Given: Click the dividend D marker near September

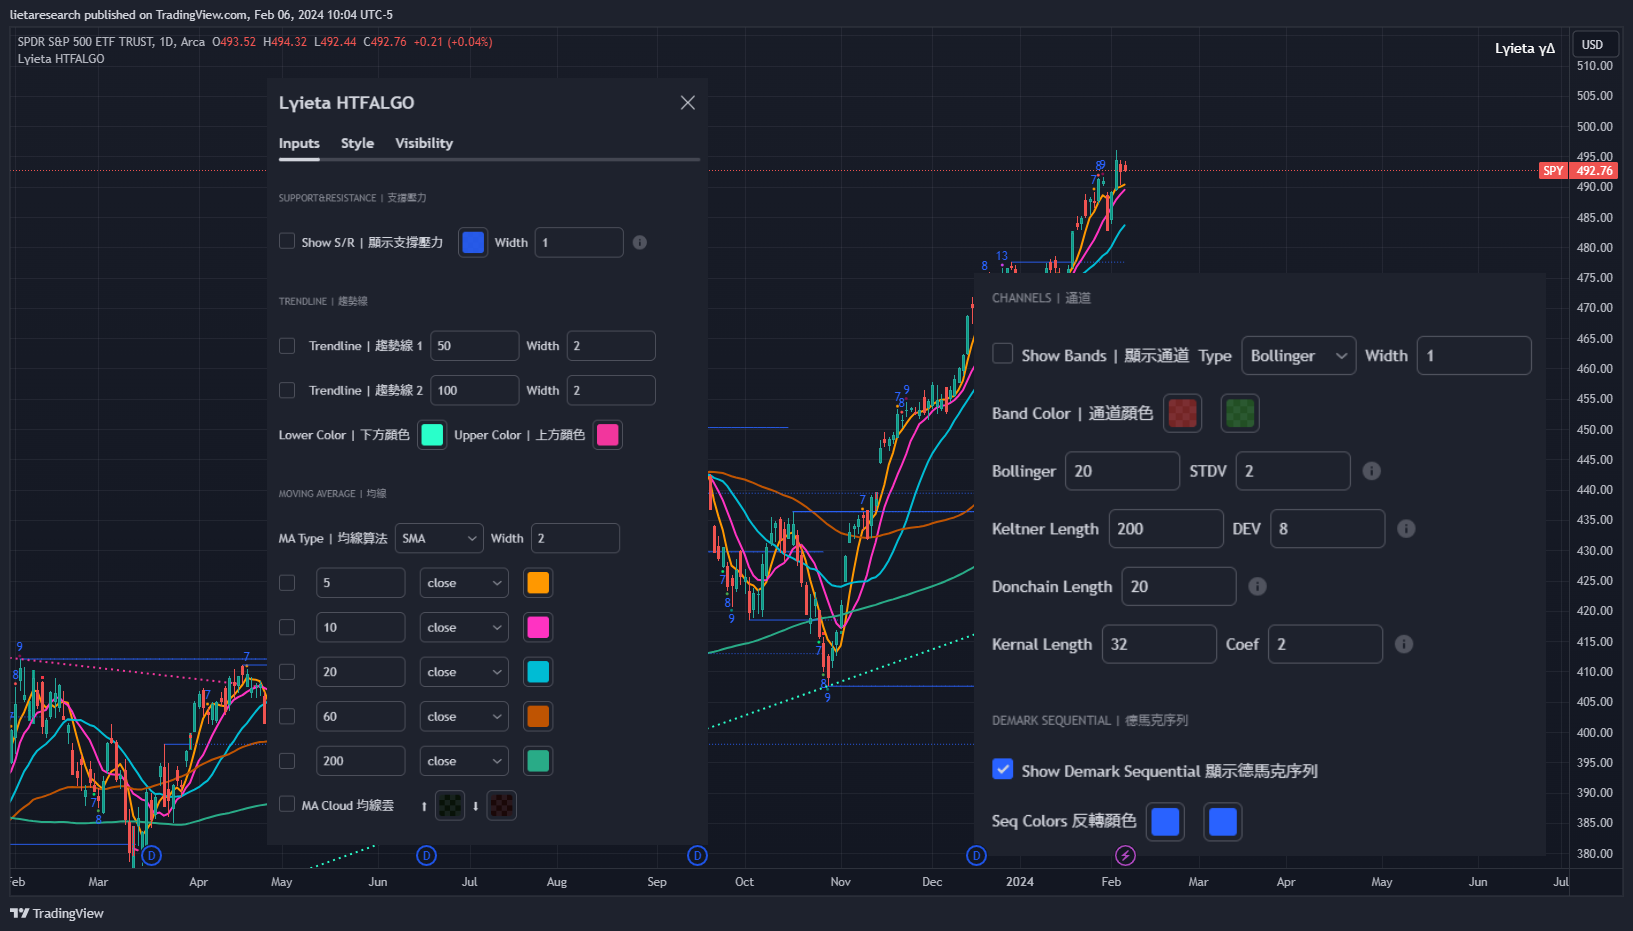Looking at the screenshot, I should coord(698,855).
